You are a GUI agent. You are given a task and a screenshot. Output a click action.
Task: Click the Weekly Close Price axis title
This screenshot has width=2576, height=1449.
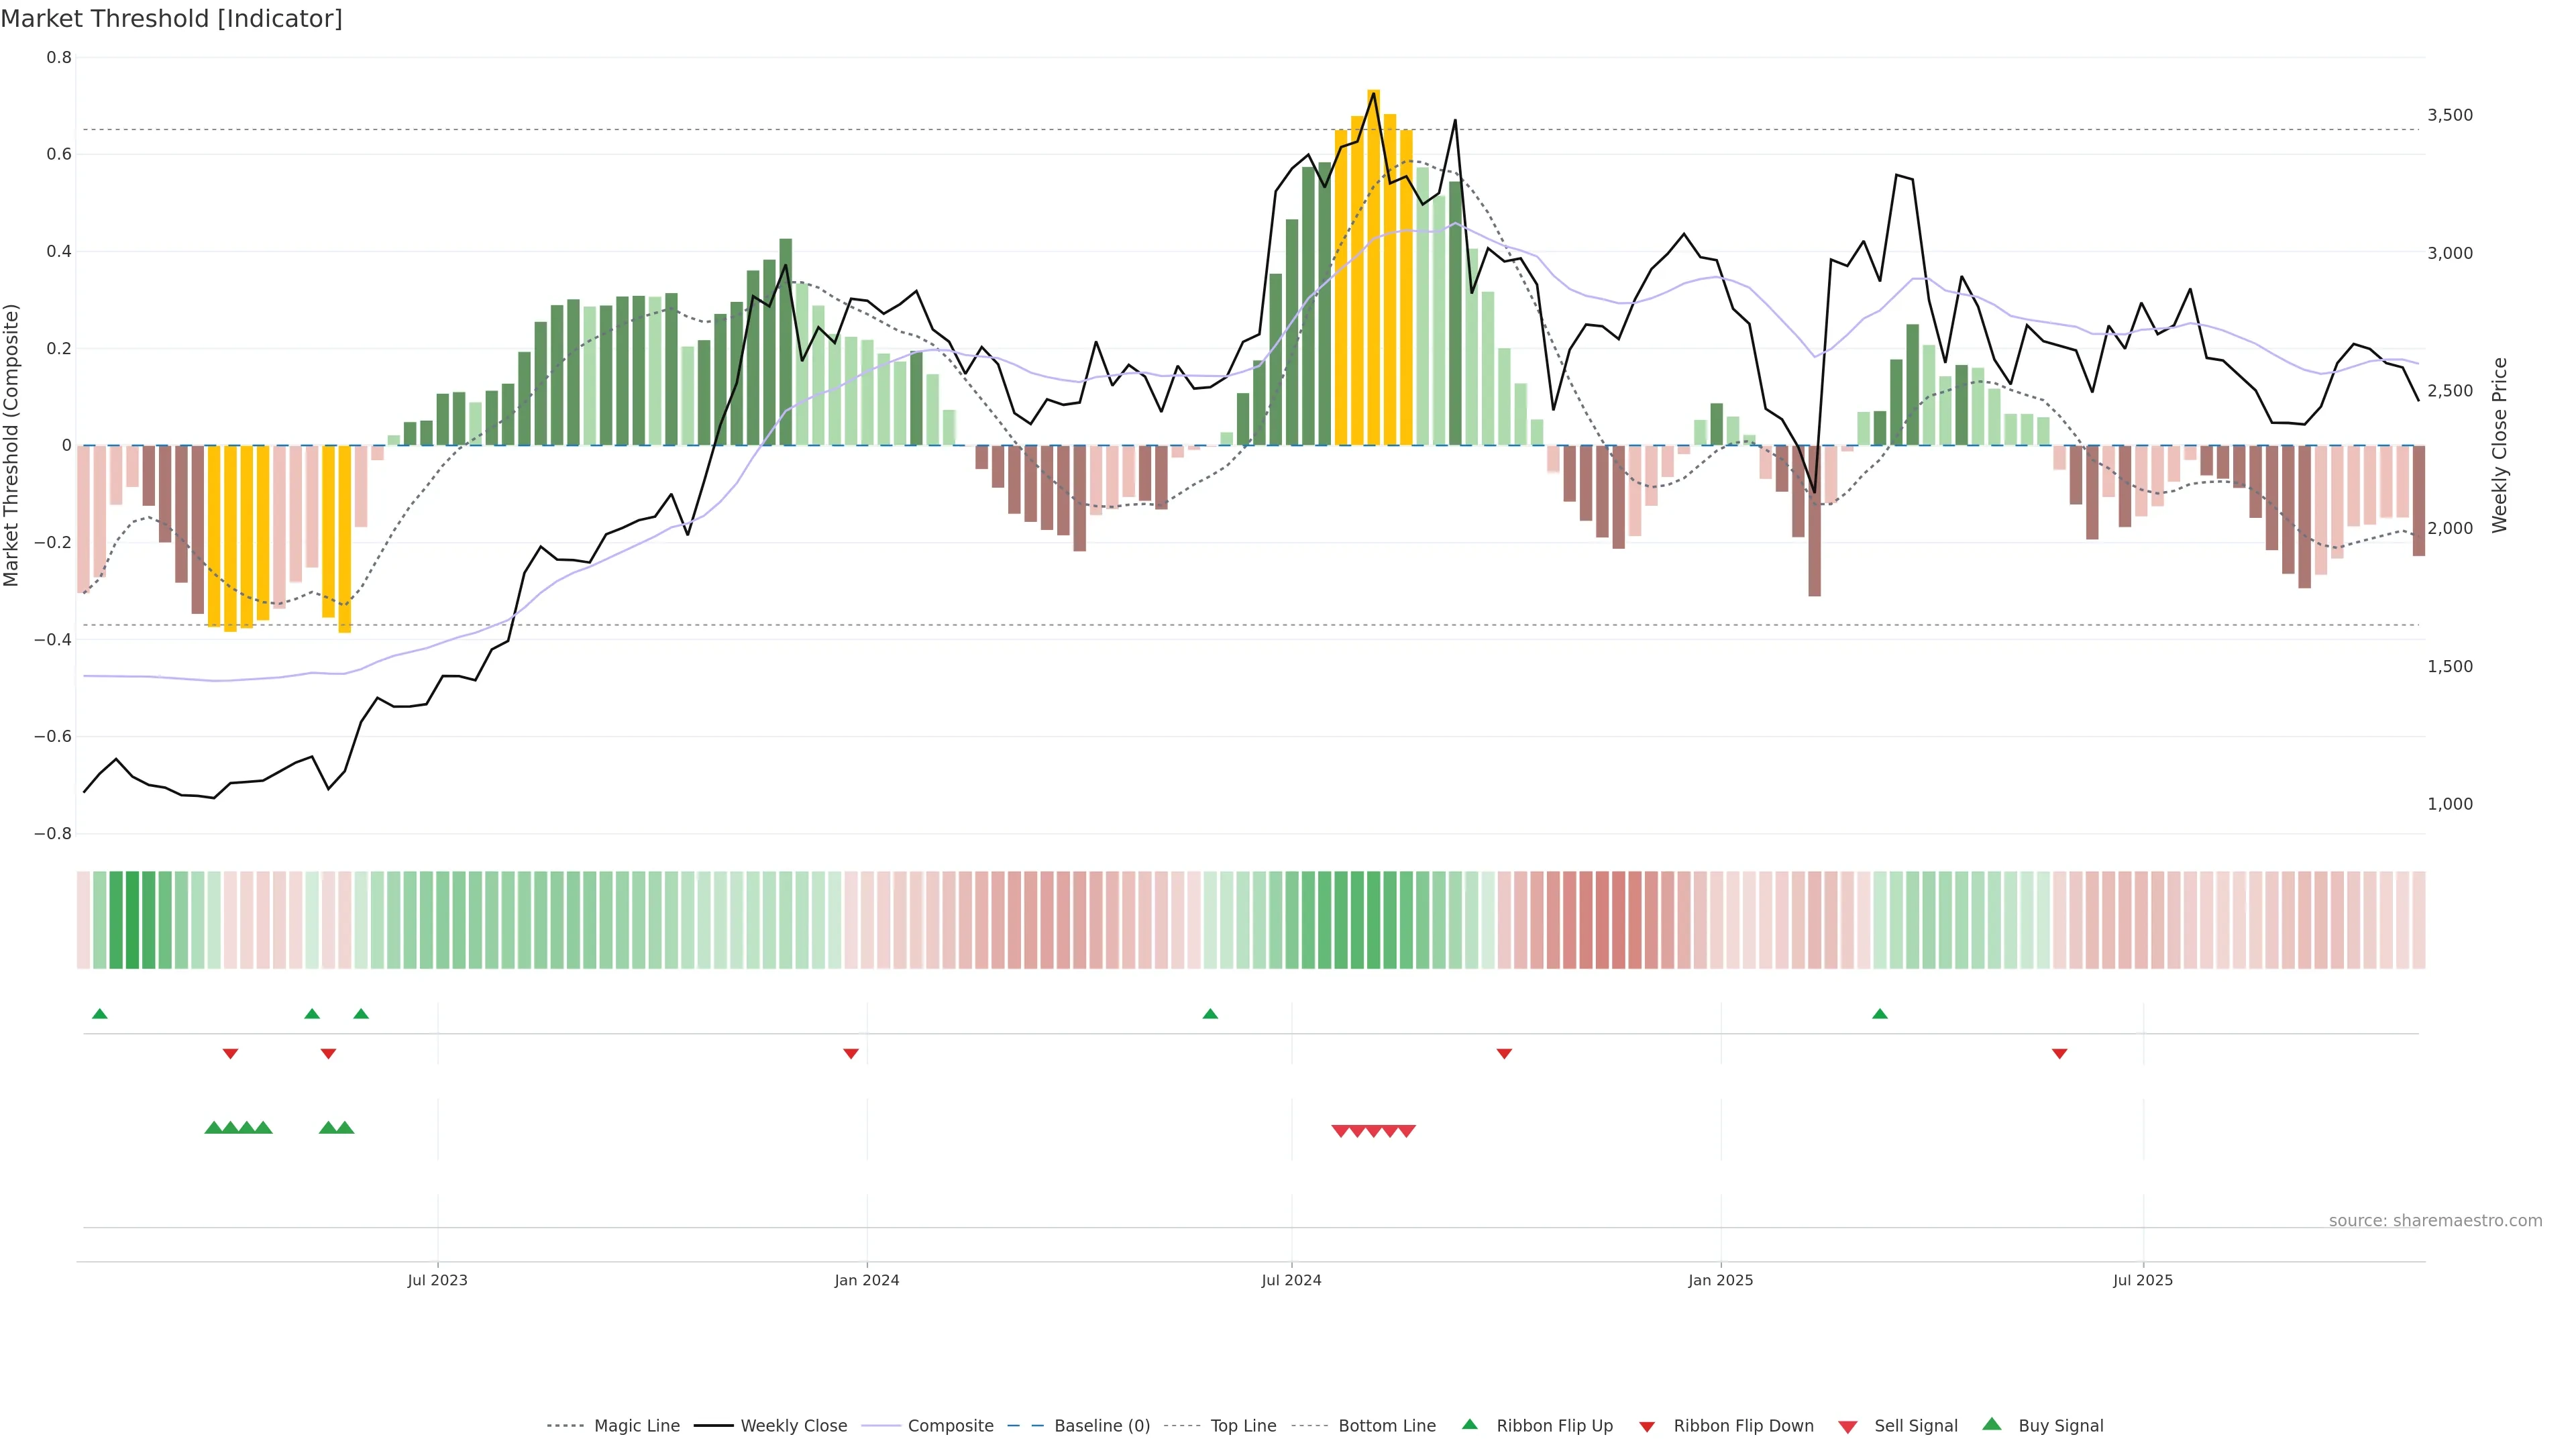2500,445
